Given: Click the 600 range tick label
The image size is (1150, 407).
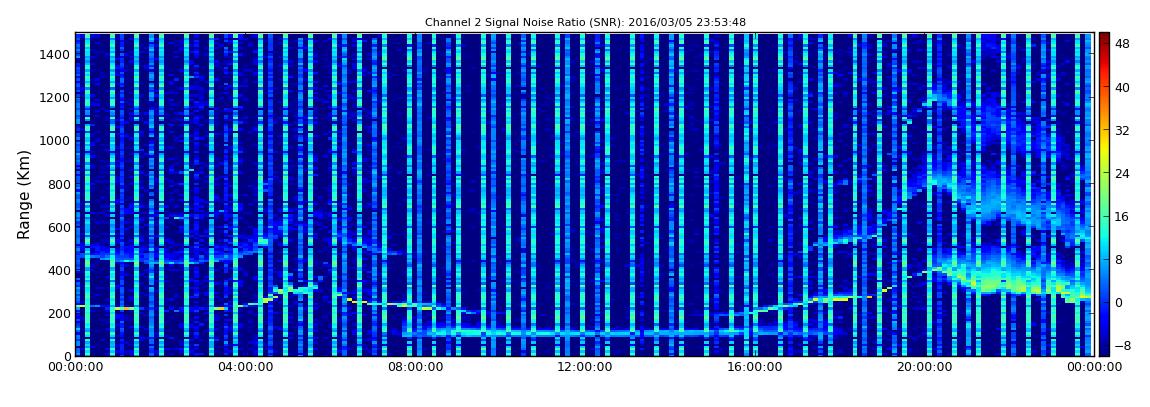Looking at the screenshot, I should tap(59, 227).
